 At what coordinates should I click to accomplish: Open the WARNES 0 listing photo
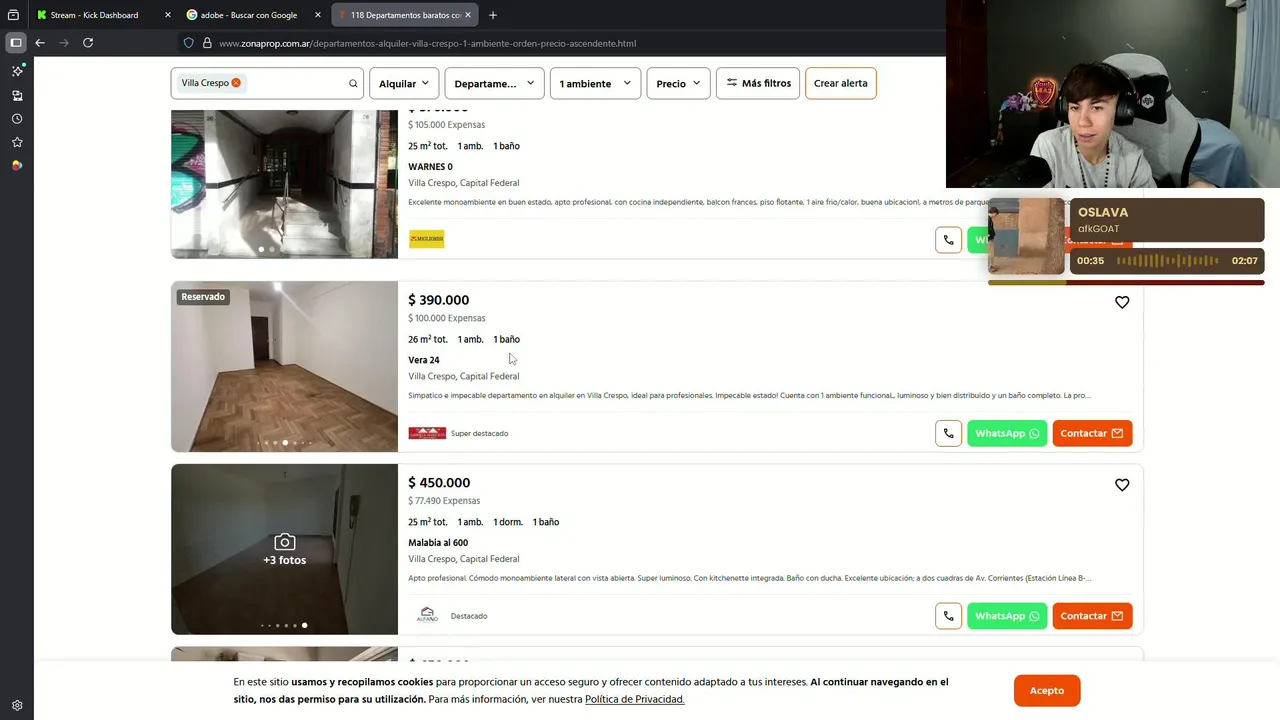click(284, 184)
